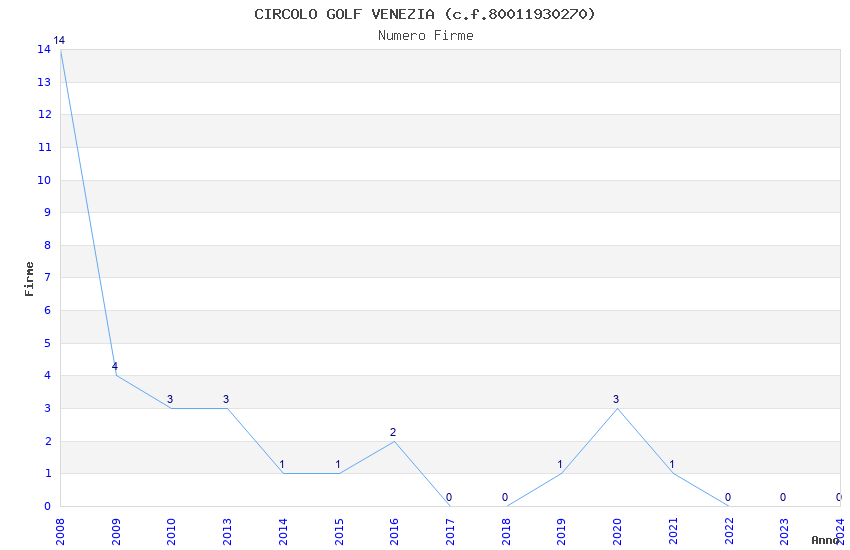Click y-axis tick label 8

pyautogui.click(x=48, y=245)
